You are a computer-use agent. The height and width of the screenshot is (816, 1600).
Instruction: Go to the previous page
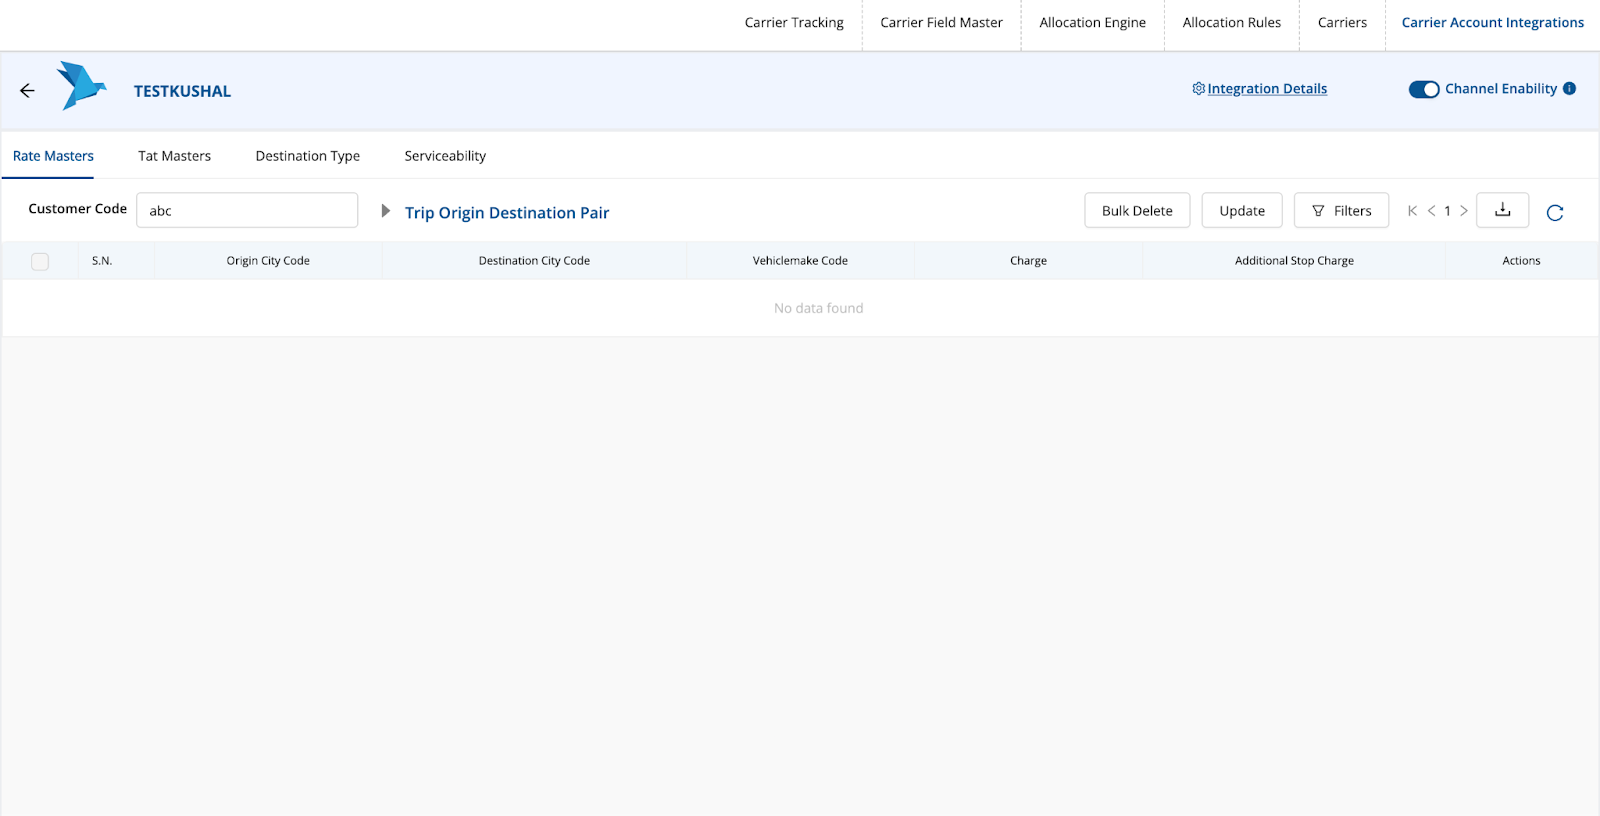click(x=1431, y=211)
